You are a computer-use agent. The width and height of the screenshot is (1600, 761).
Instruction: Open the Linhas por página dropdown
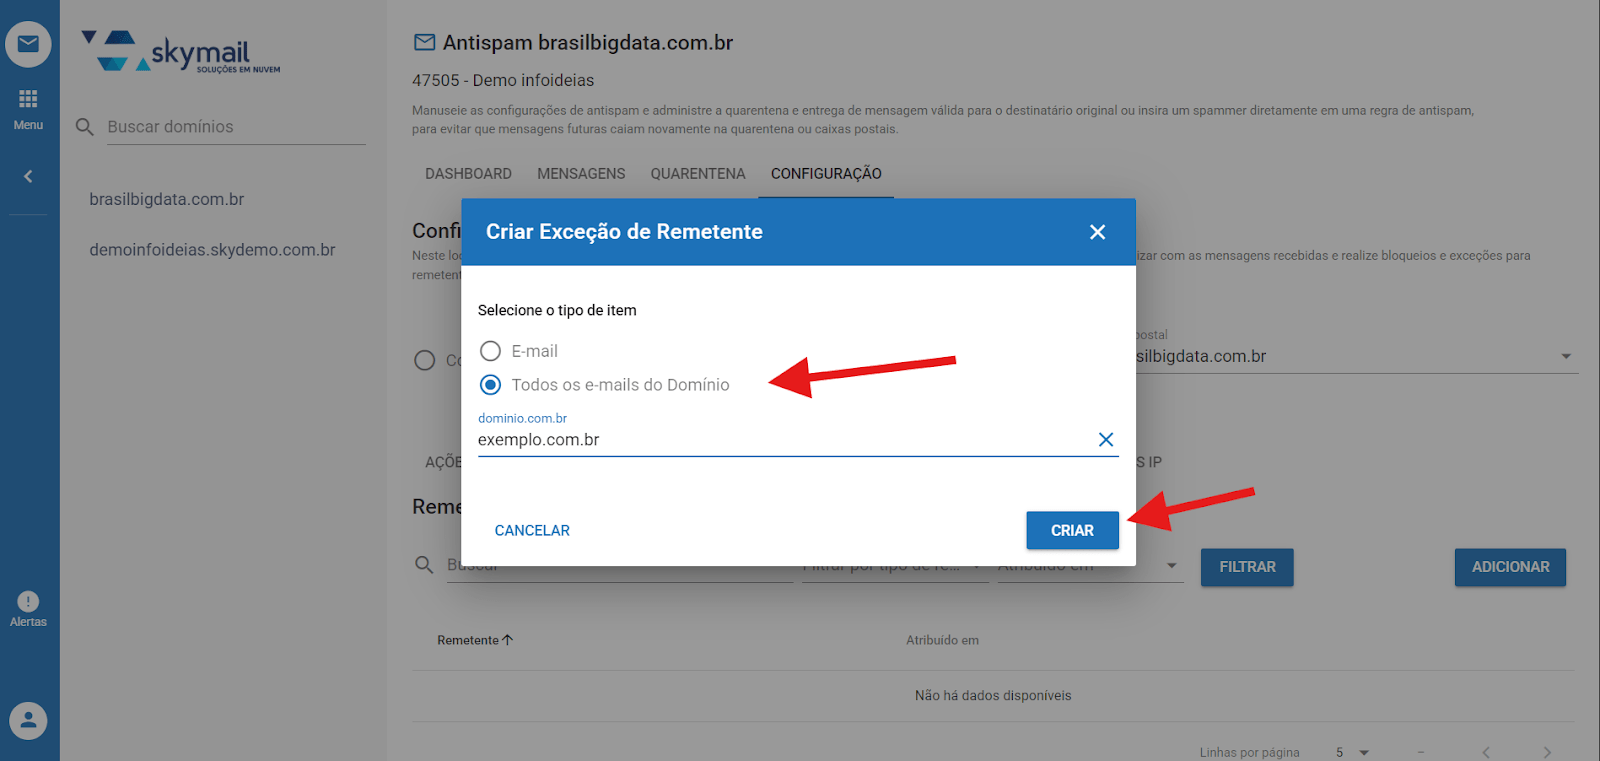1363,752
